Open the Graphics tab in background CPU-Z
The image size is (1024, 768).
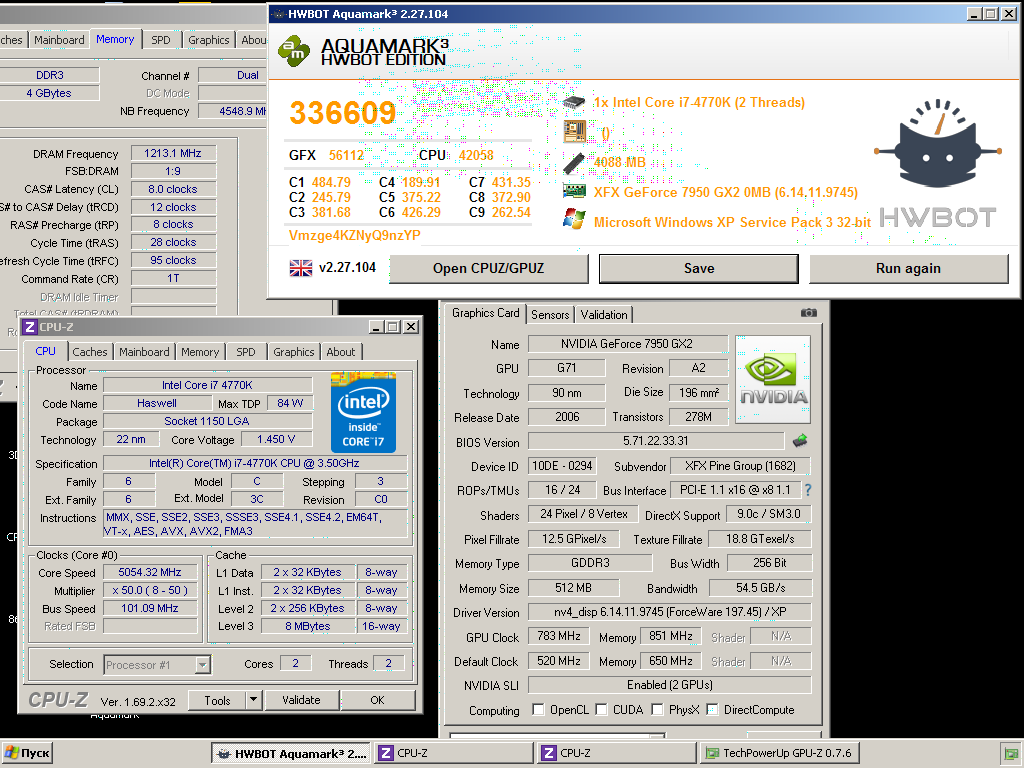(x=208, y=40)
